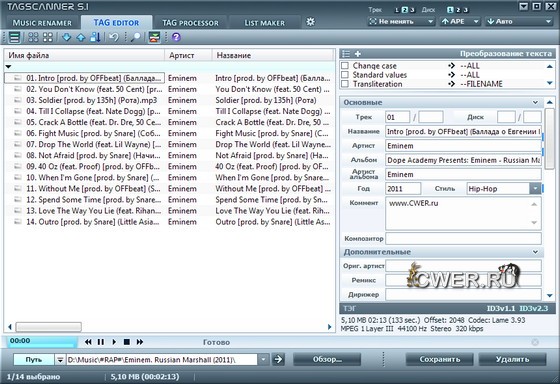Open settings gear next to List Maker
This screenshot has height=384, width=560.
[x=310, y=22]
